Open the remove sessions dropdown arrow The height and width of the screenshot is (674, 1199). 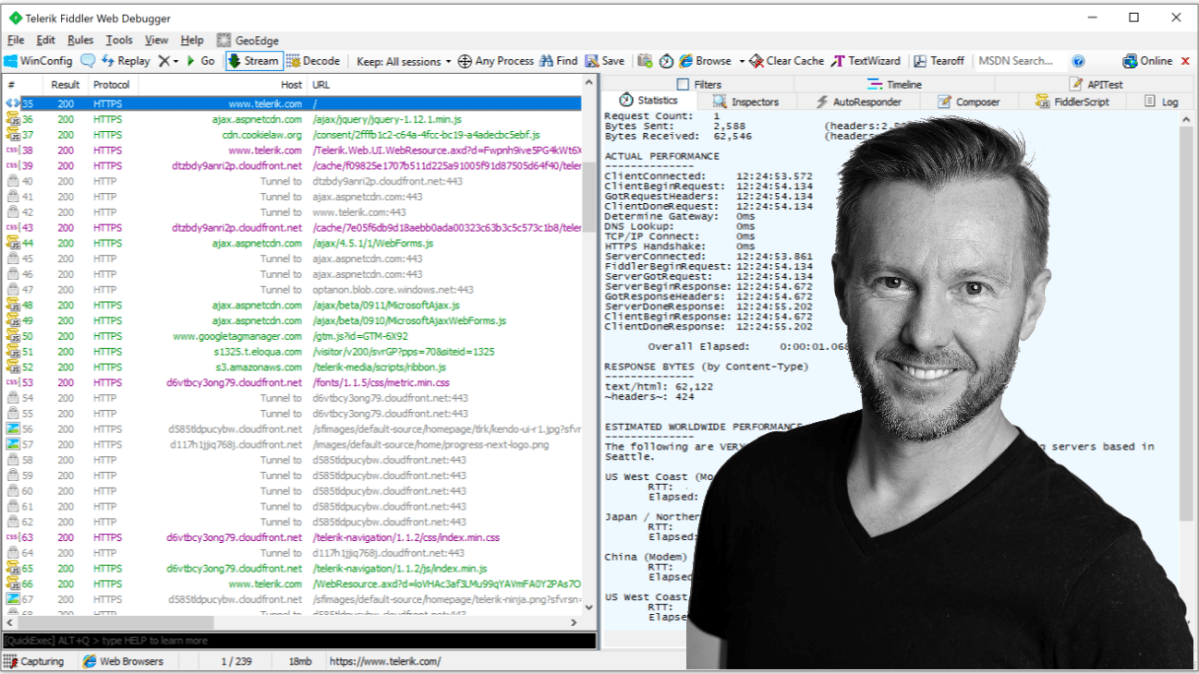[x=174, y=60]
